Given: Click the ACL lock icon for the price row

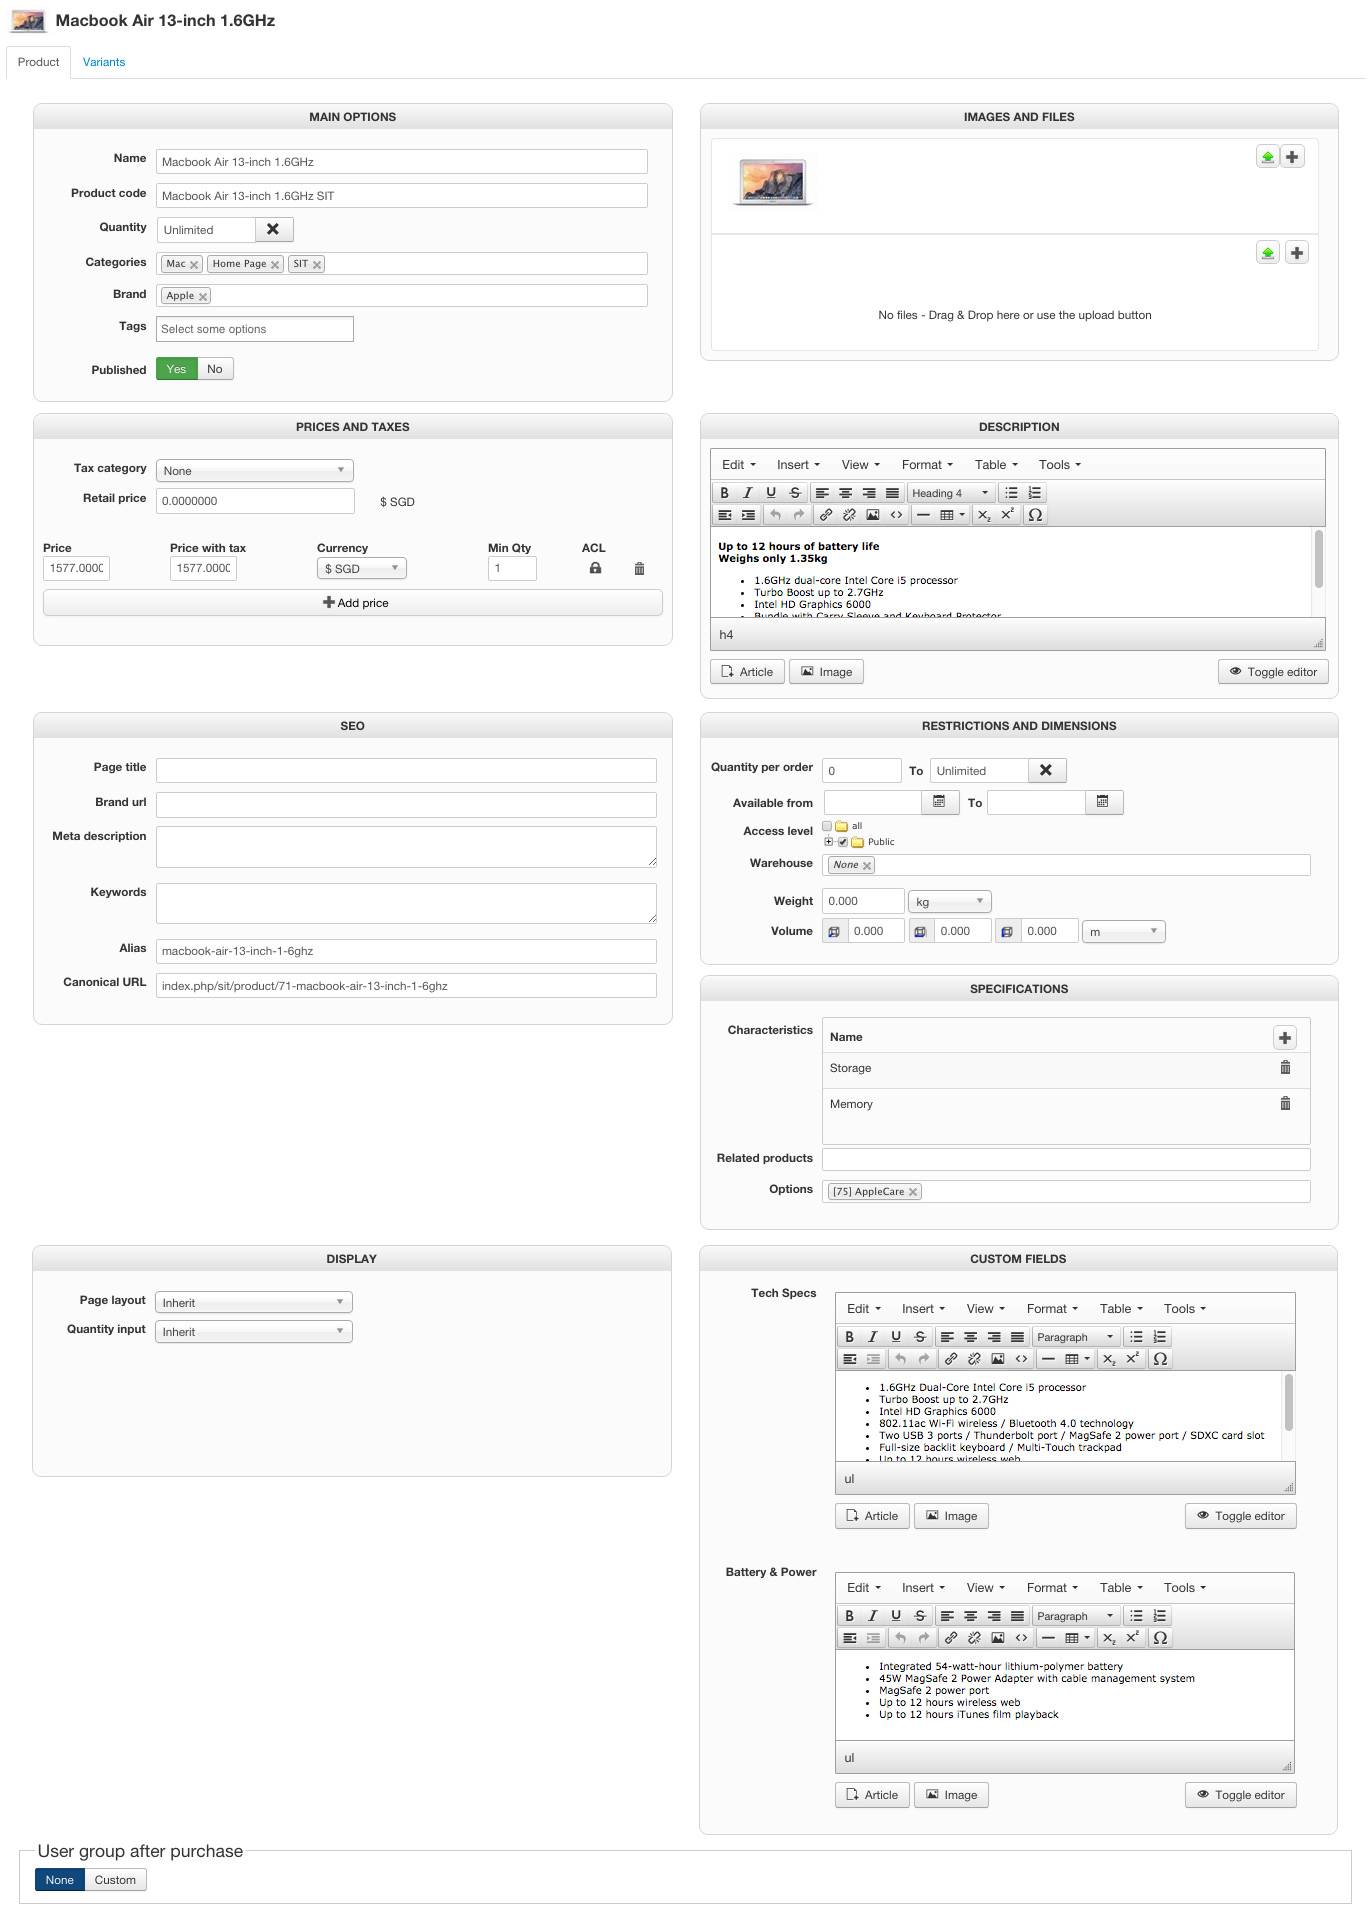Looking at the screenshot, I should pyautogui.click(x=595, y=568).
